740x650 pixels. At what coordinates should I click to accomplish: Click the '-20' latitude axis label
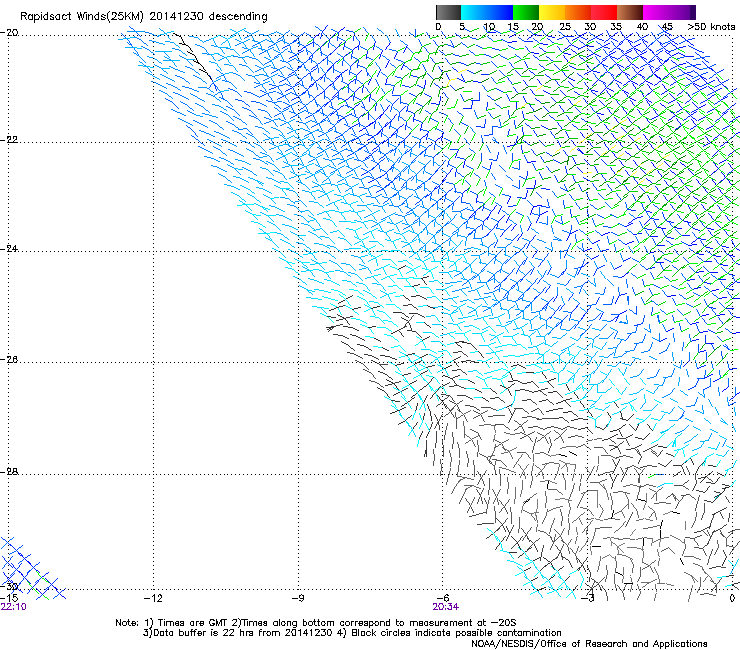click(x=9, y=33)
